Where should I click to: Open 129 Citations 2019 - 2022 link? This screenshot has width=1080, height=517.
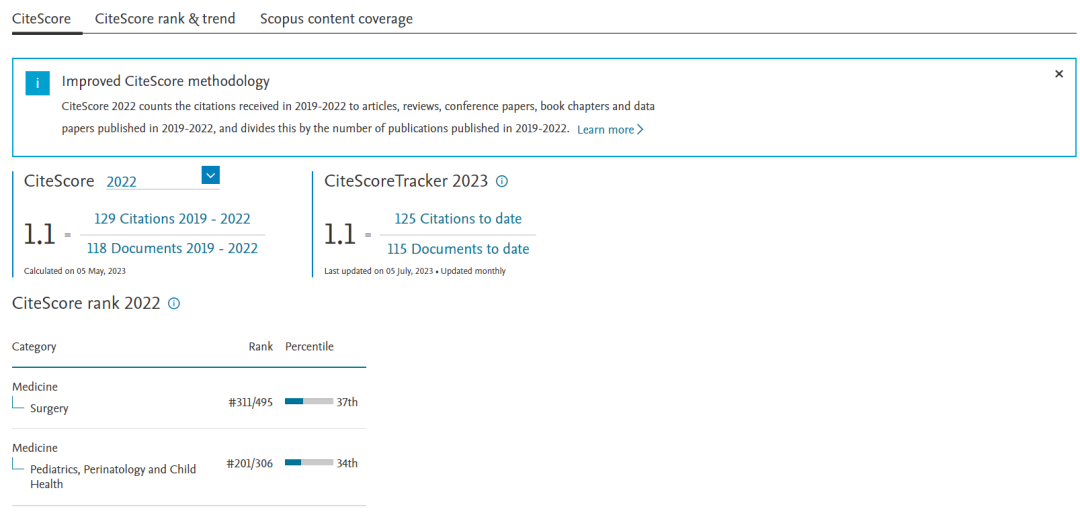(x=172, y=219)
